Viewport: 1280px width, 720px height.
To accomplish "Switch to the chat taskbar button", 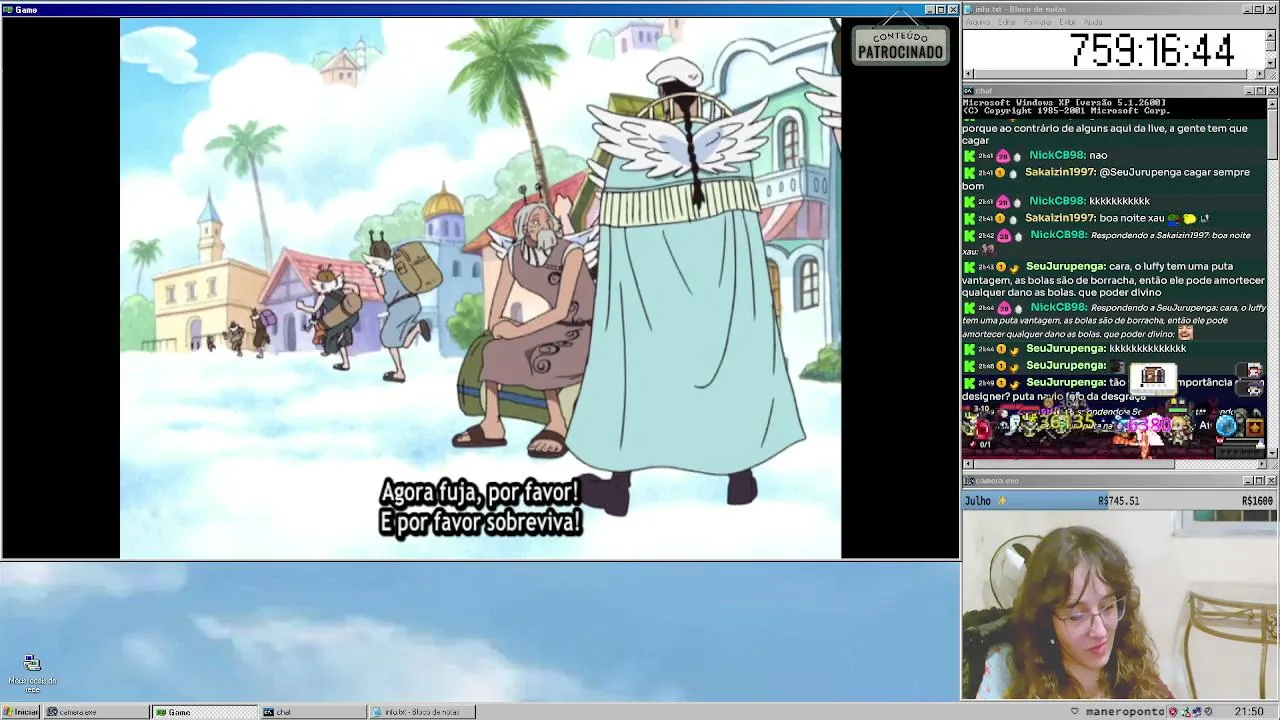I will 313,712.
